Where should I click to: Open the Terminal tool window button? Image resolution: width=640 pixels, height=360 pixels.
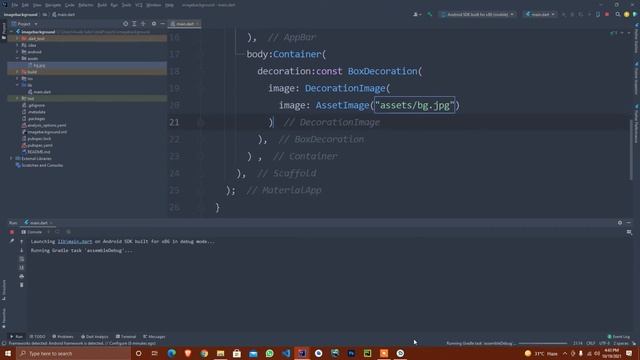(126, 337)
